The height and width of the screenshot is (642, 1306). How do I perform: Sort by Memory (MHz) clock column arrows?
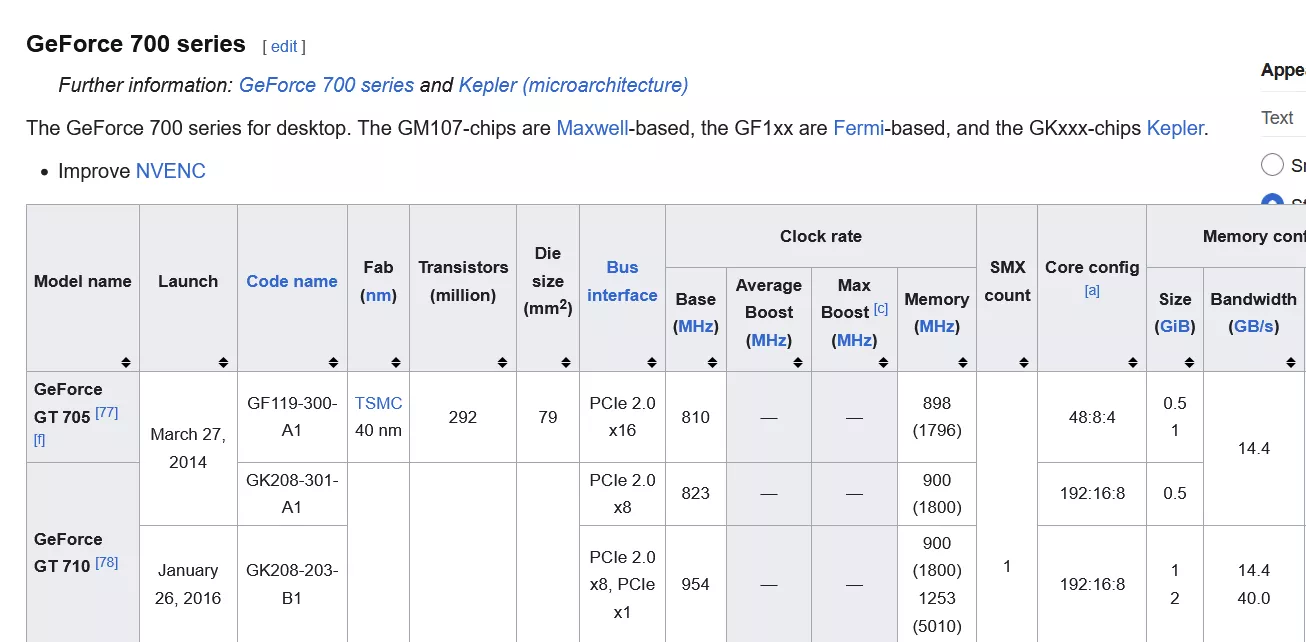pyautogui.click(x=963, y=362)
